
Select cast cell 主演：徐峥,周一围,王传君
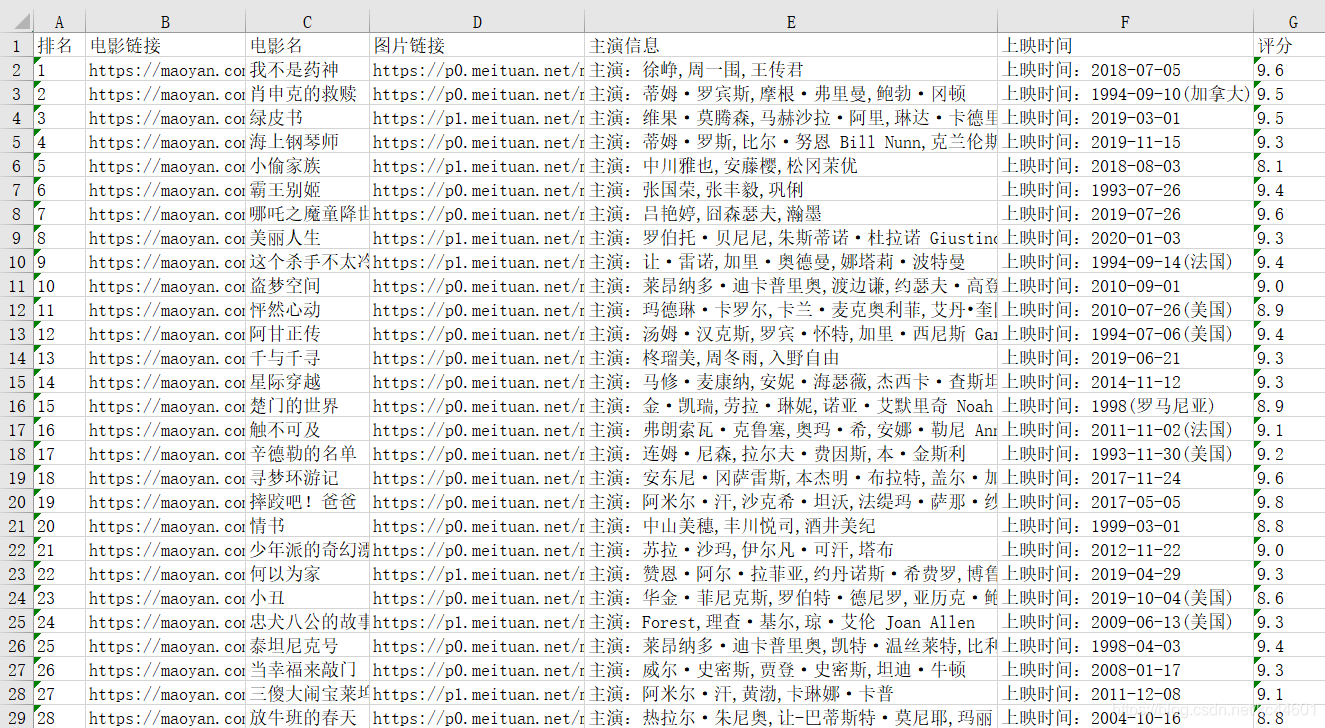coord(791,70)
